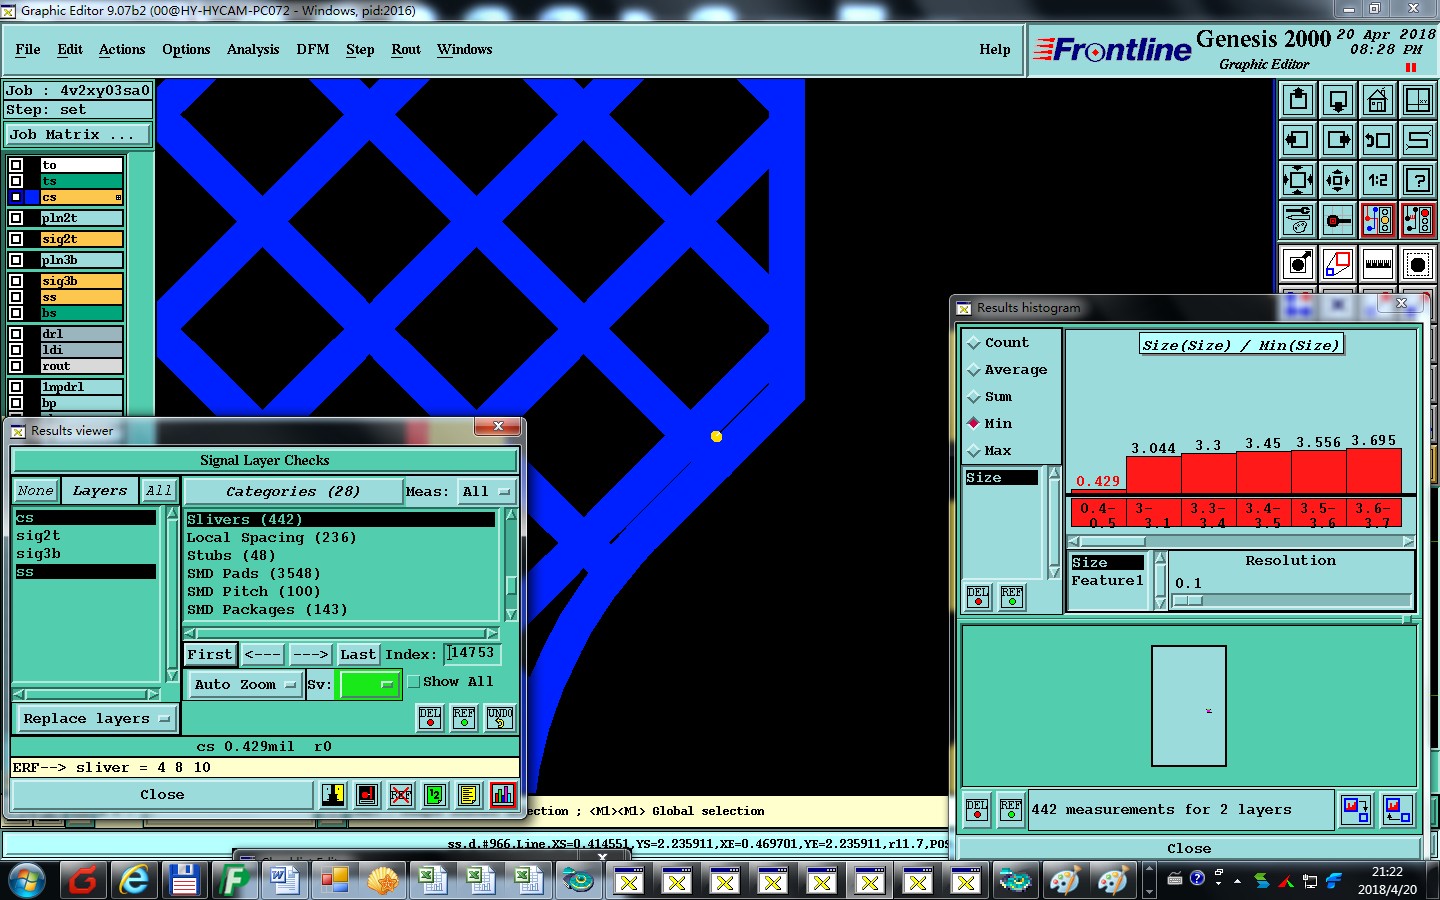This screenshot has height=900, width=1440.
Task: Click the <--- previous result button
Action: [x=263, y=655]
